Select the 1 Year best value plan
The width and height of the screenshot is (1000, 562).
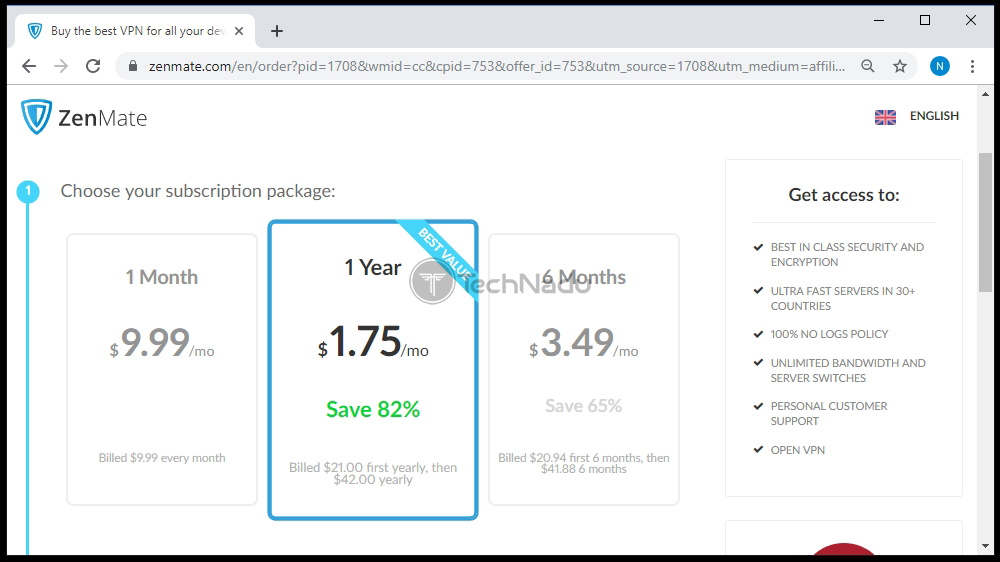coord(373,370)
